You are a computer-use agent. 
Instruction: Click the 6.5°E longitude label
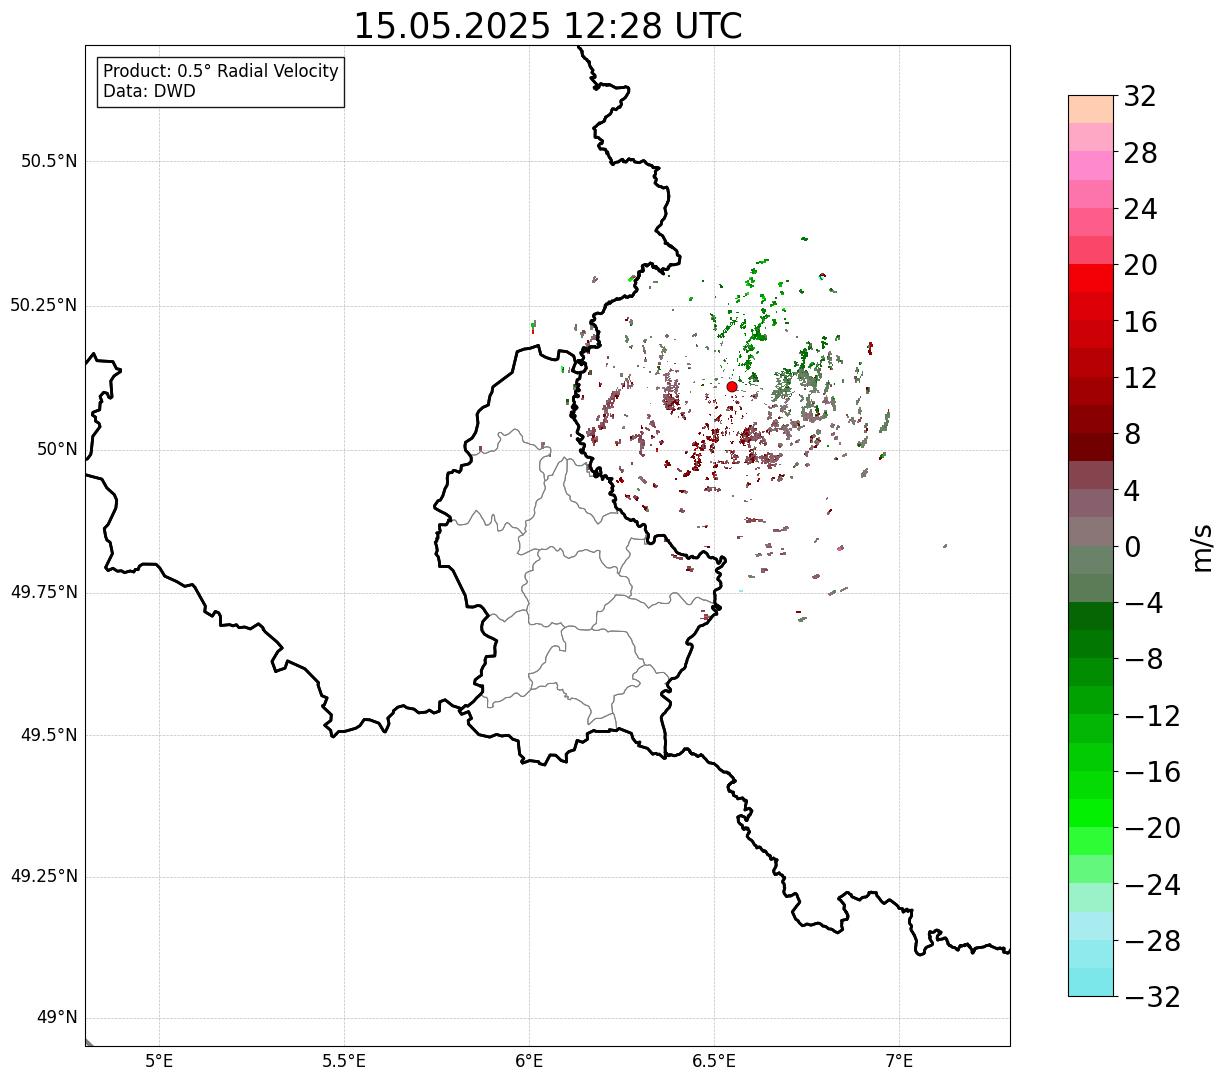click(714, 1061)
